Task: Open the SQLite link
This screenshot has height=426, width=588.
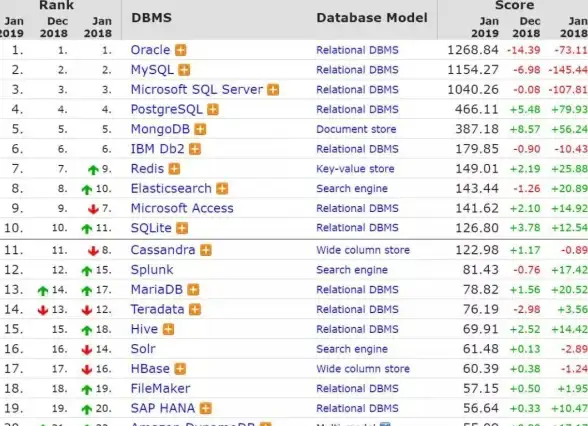Action: (151, 228)
